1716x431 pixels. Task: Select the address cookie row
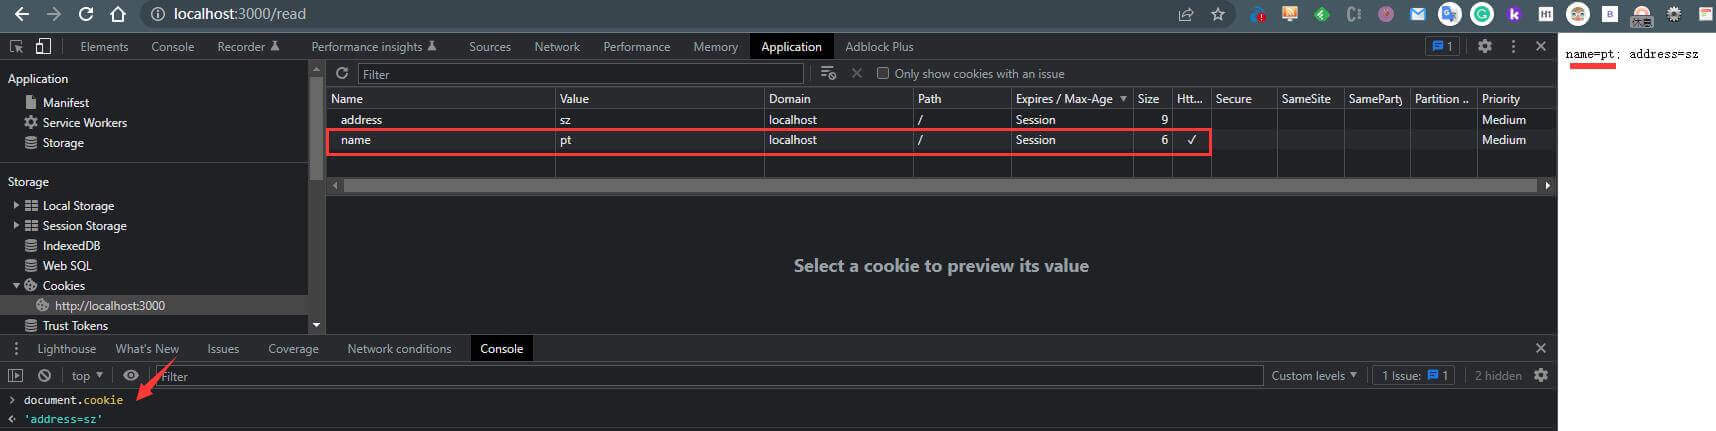coord(941,119)
